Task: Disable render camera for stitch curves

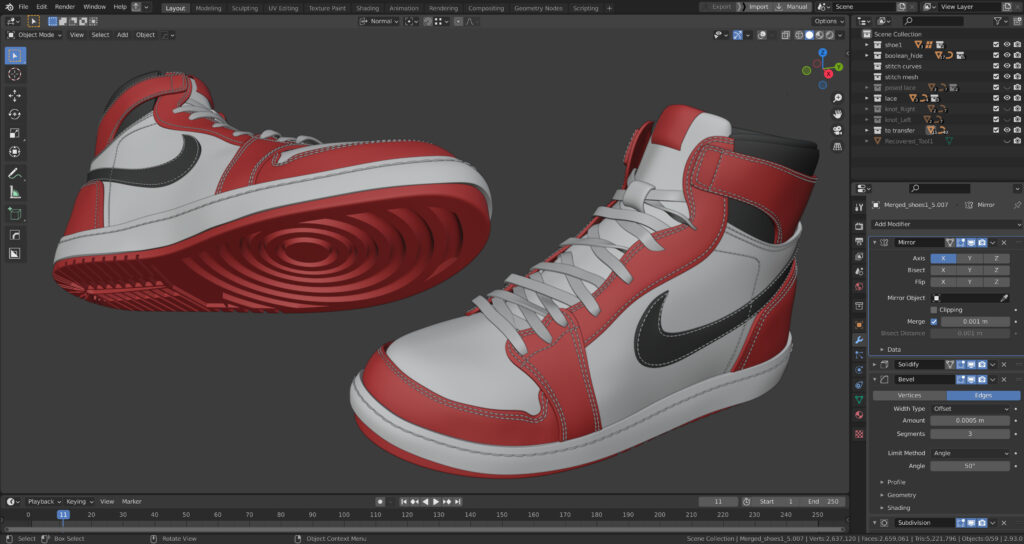Action: (x=1017, y=67)
